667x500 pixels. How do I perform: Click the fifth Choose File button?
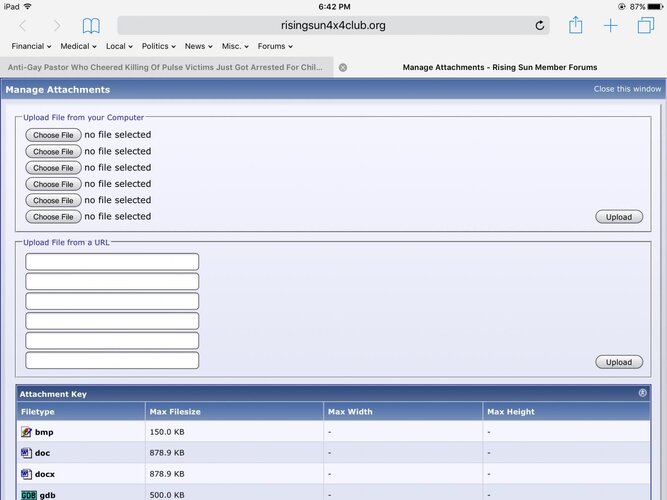click(x=53, y=200)
